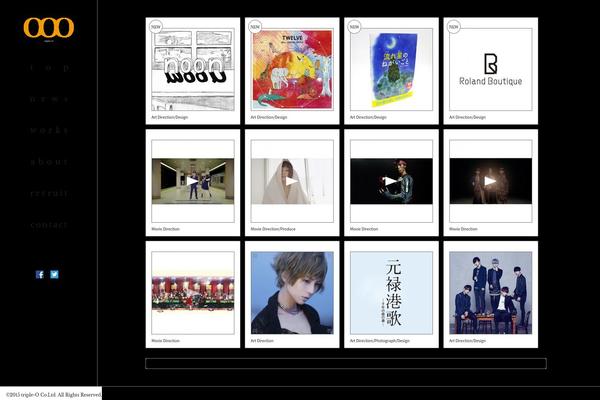Open the works menu item
Image resolution: width=600 pixels, height=400 pixels.
click(49, 131)
